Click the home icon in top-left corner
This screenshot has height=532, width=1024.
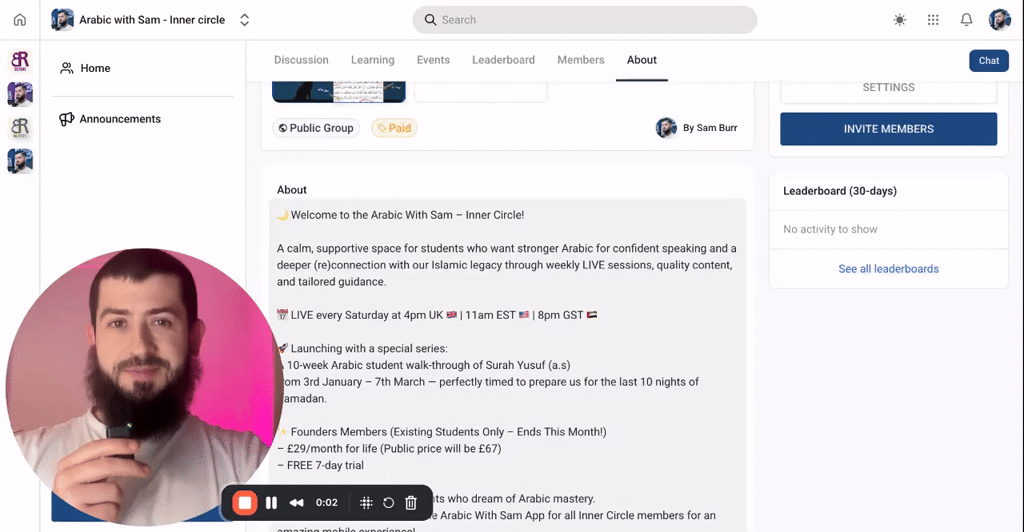point(20,20)
